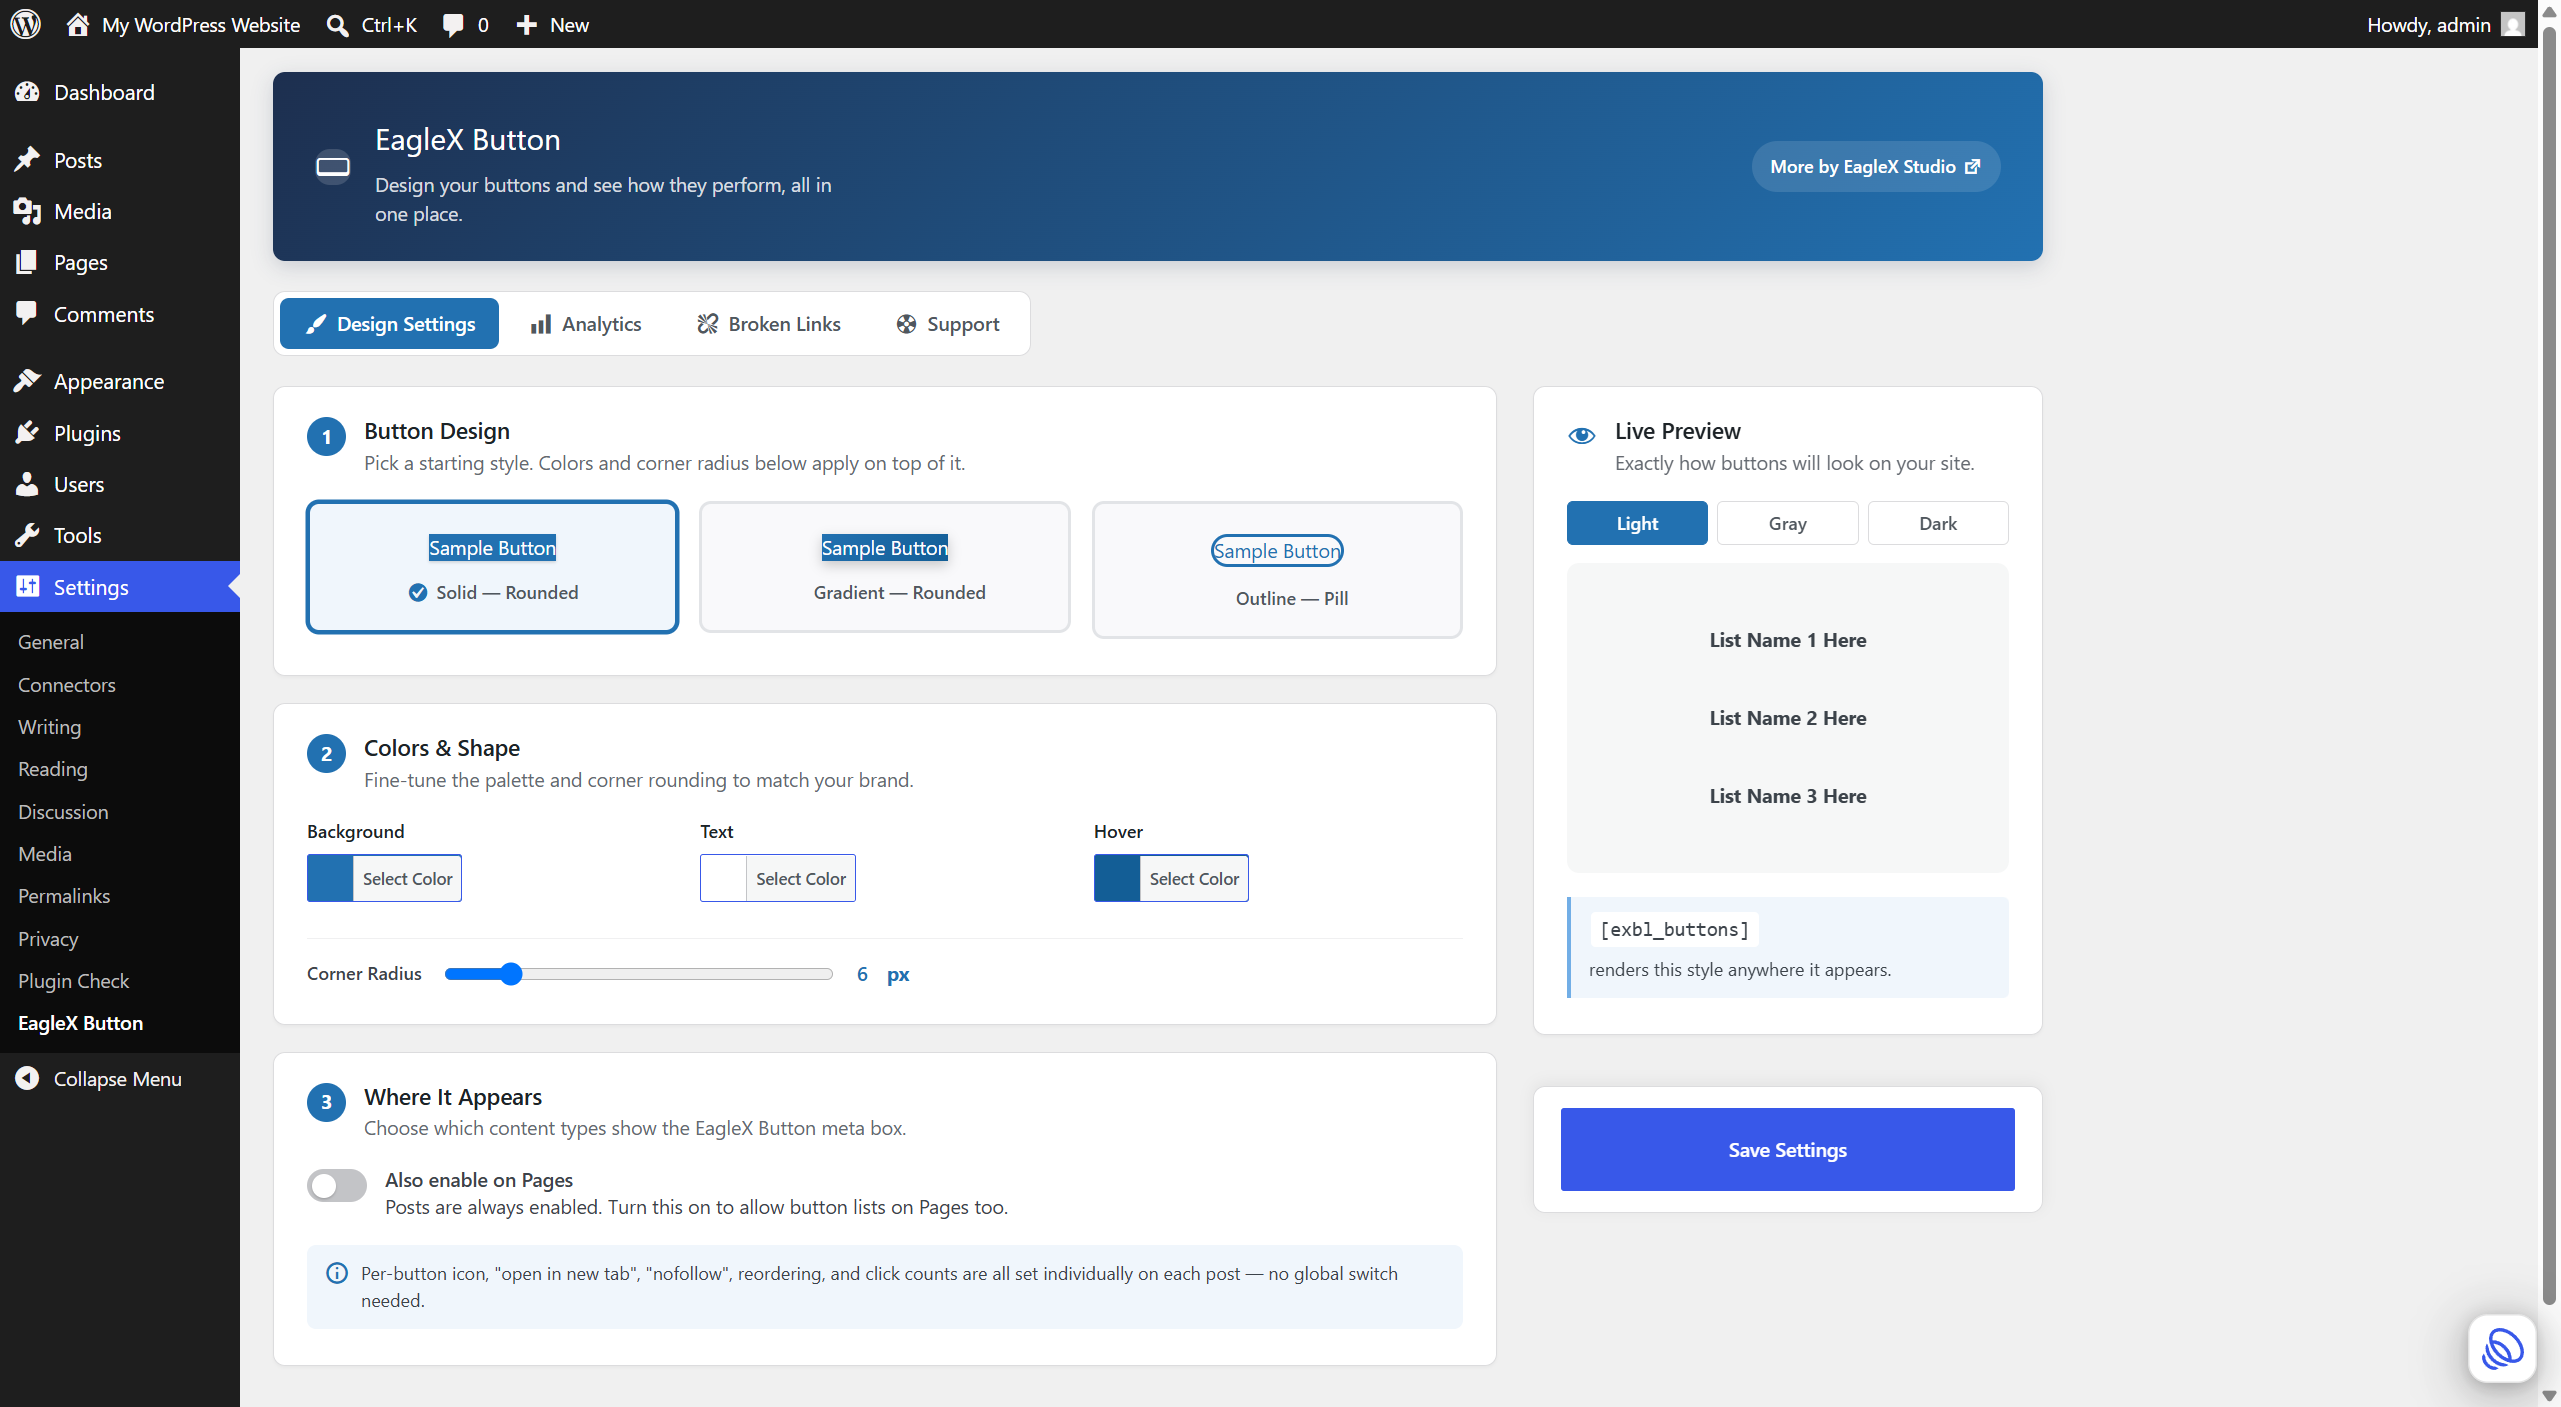Open Comments from the sidebar
Viewport: 2561px width, 1407px height.
click(x=120, y=314)
